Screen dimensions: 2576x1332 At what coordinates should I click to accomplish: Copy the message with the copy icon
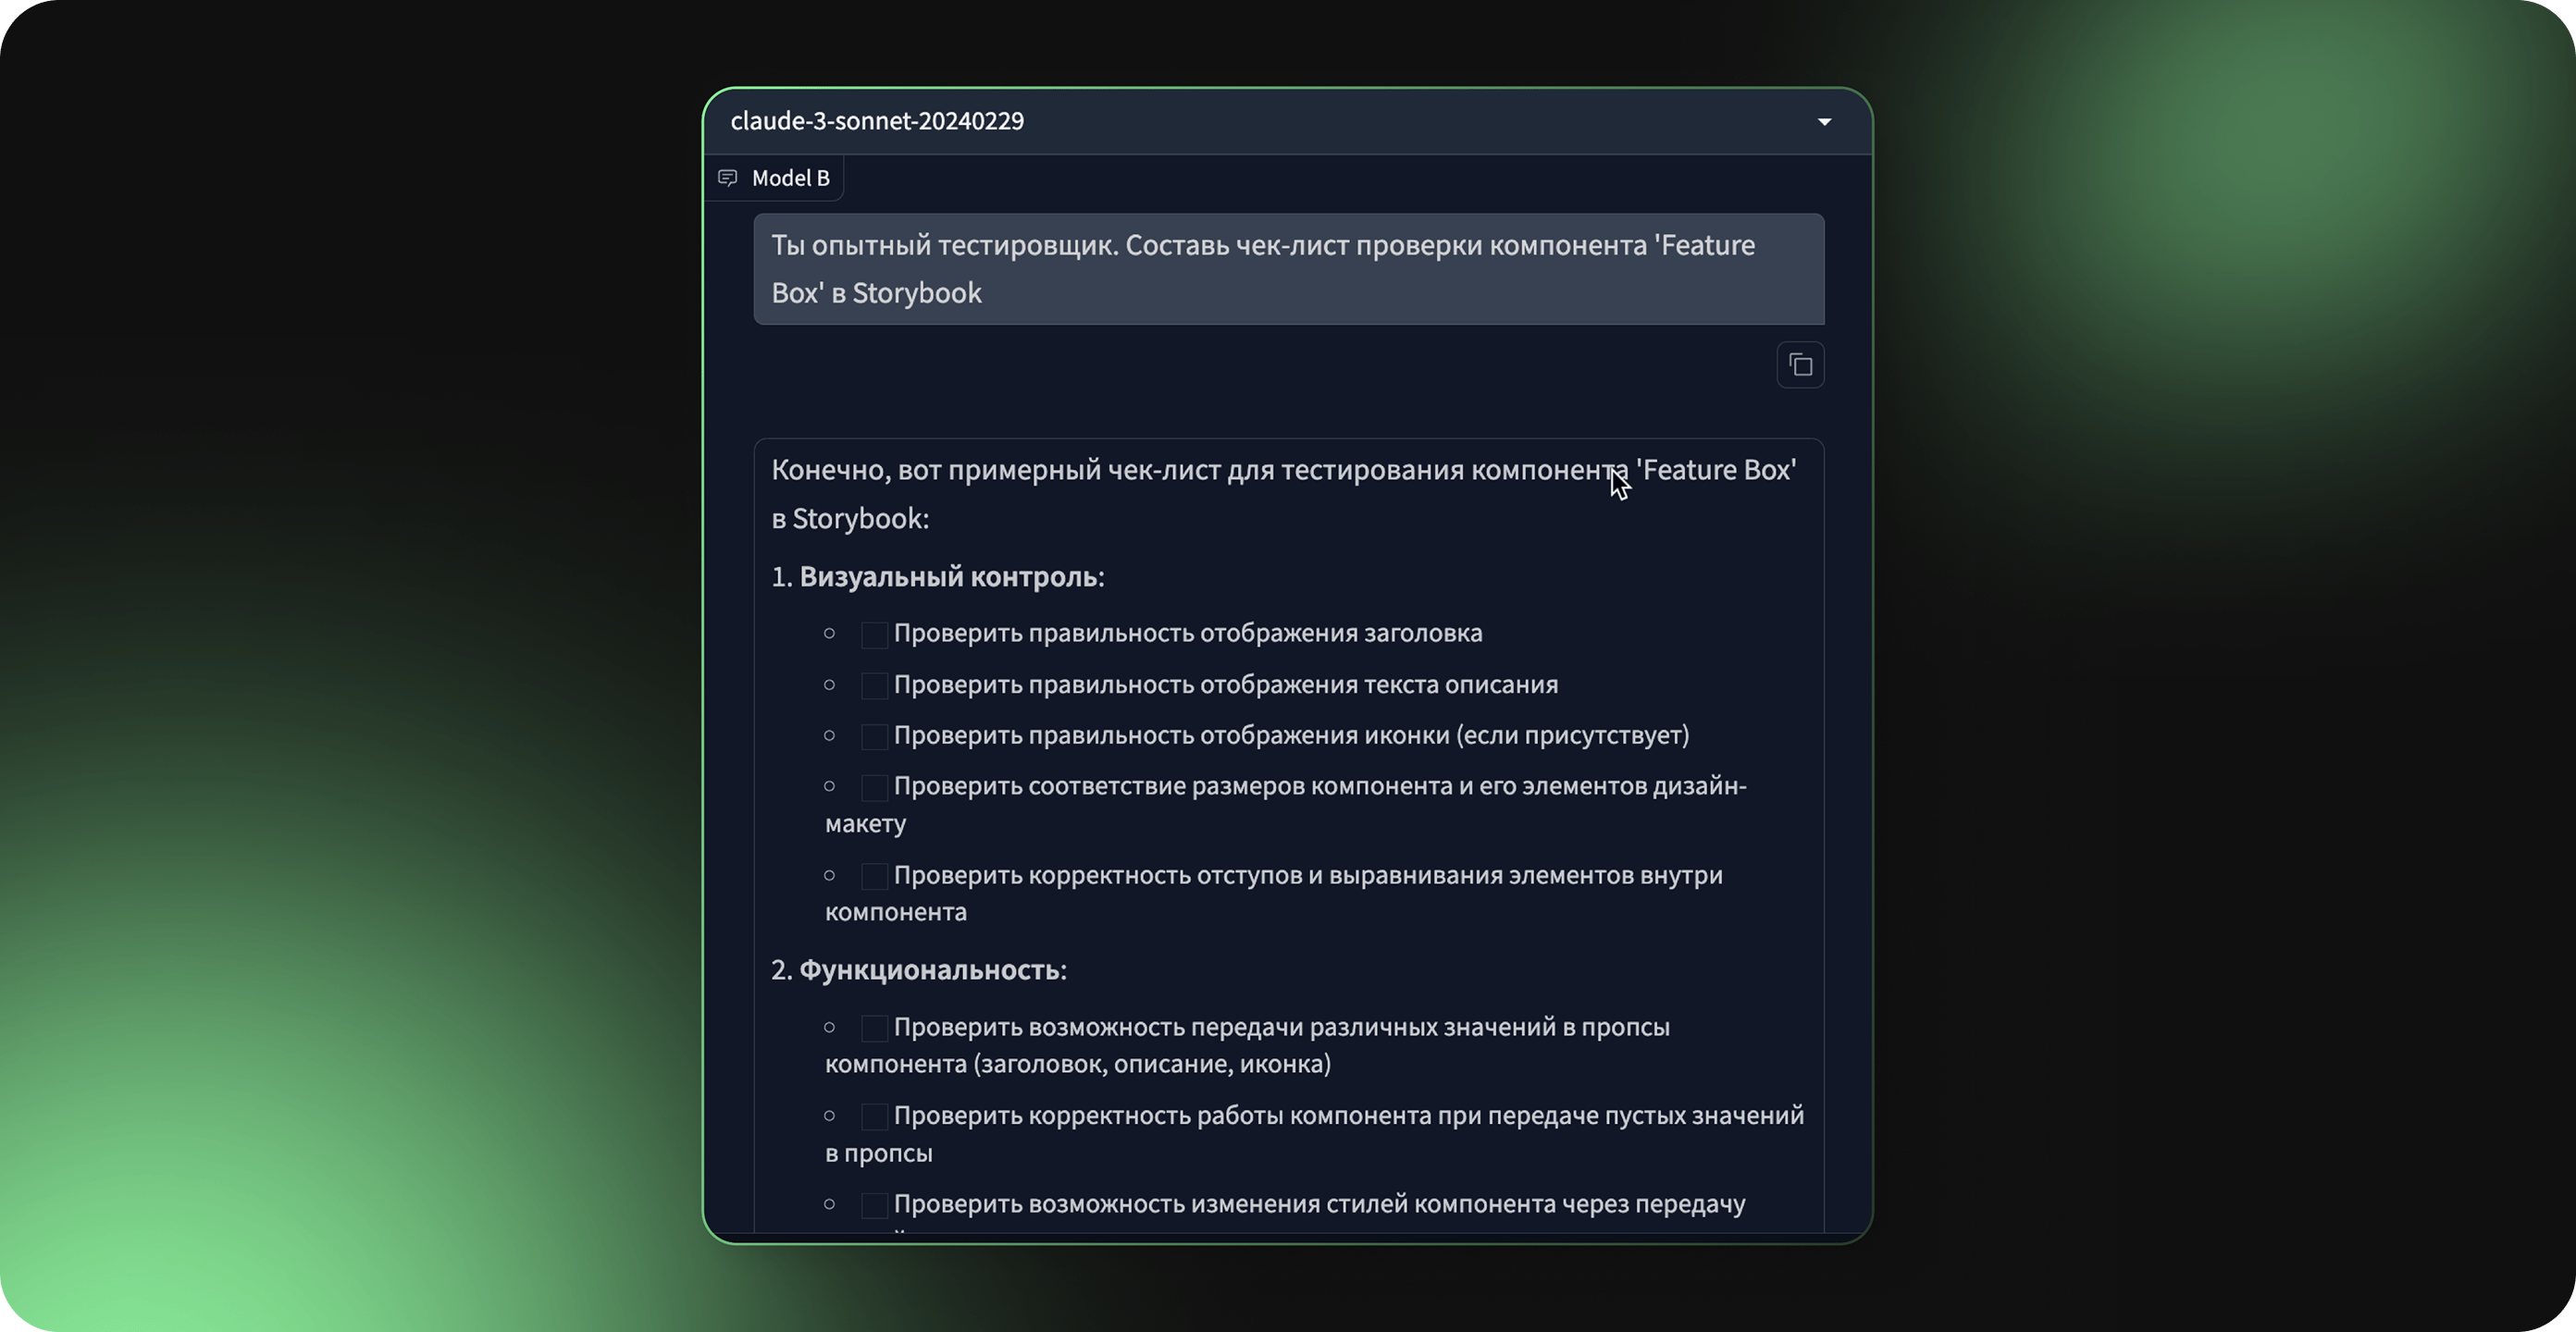[1800, 365]
